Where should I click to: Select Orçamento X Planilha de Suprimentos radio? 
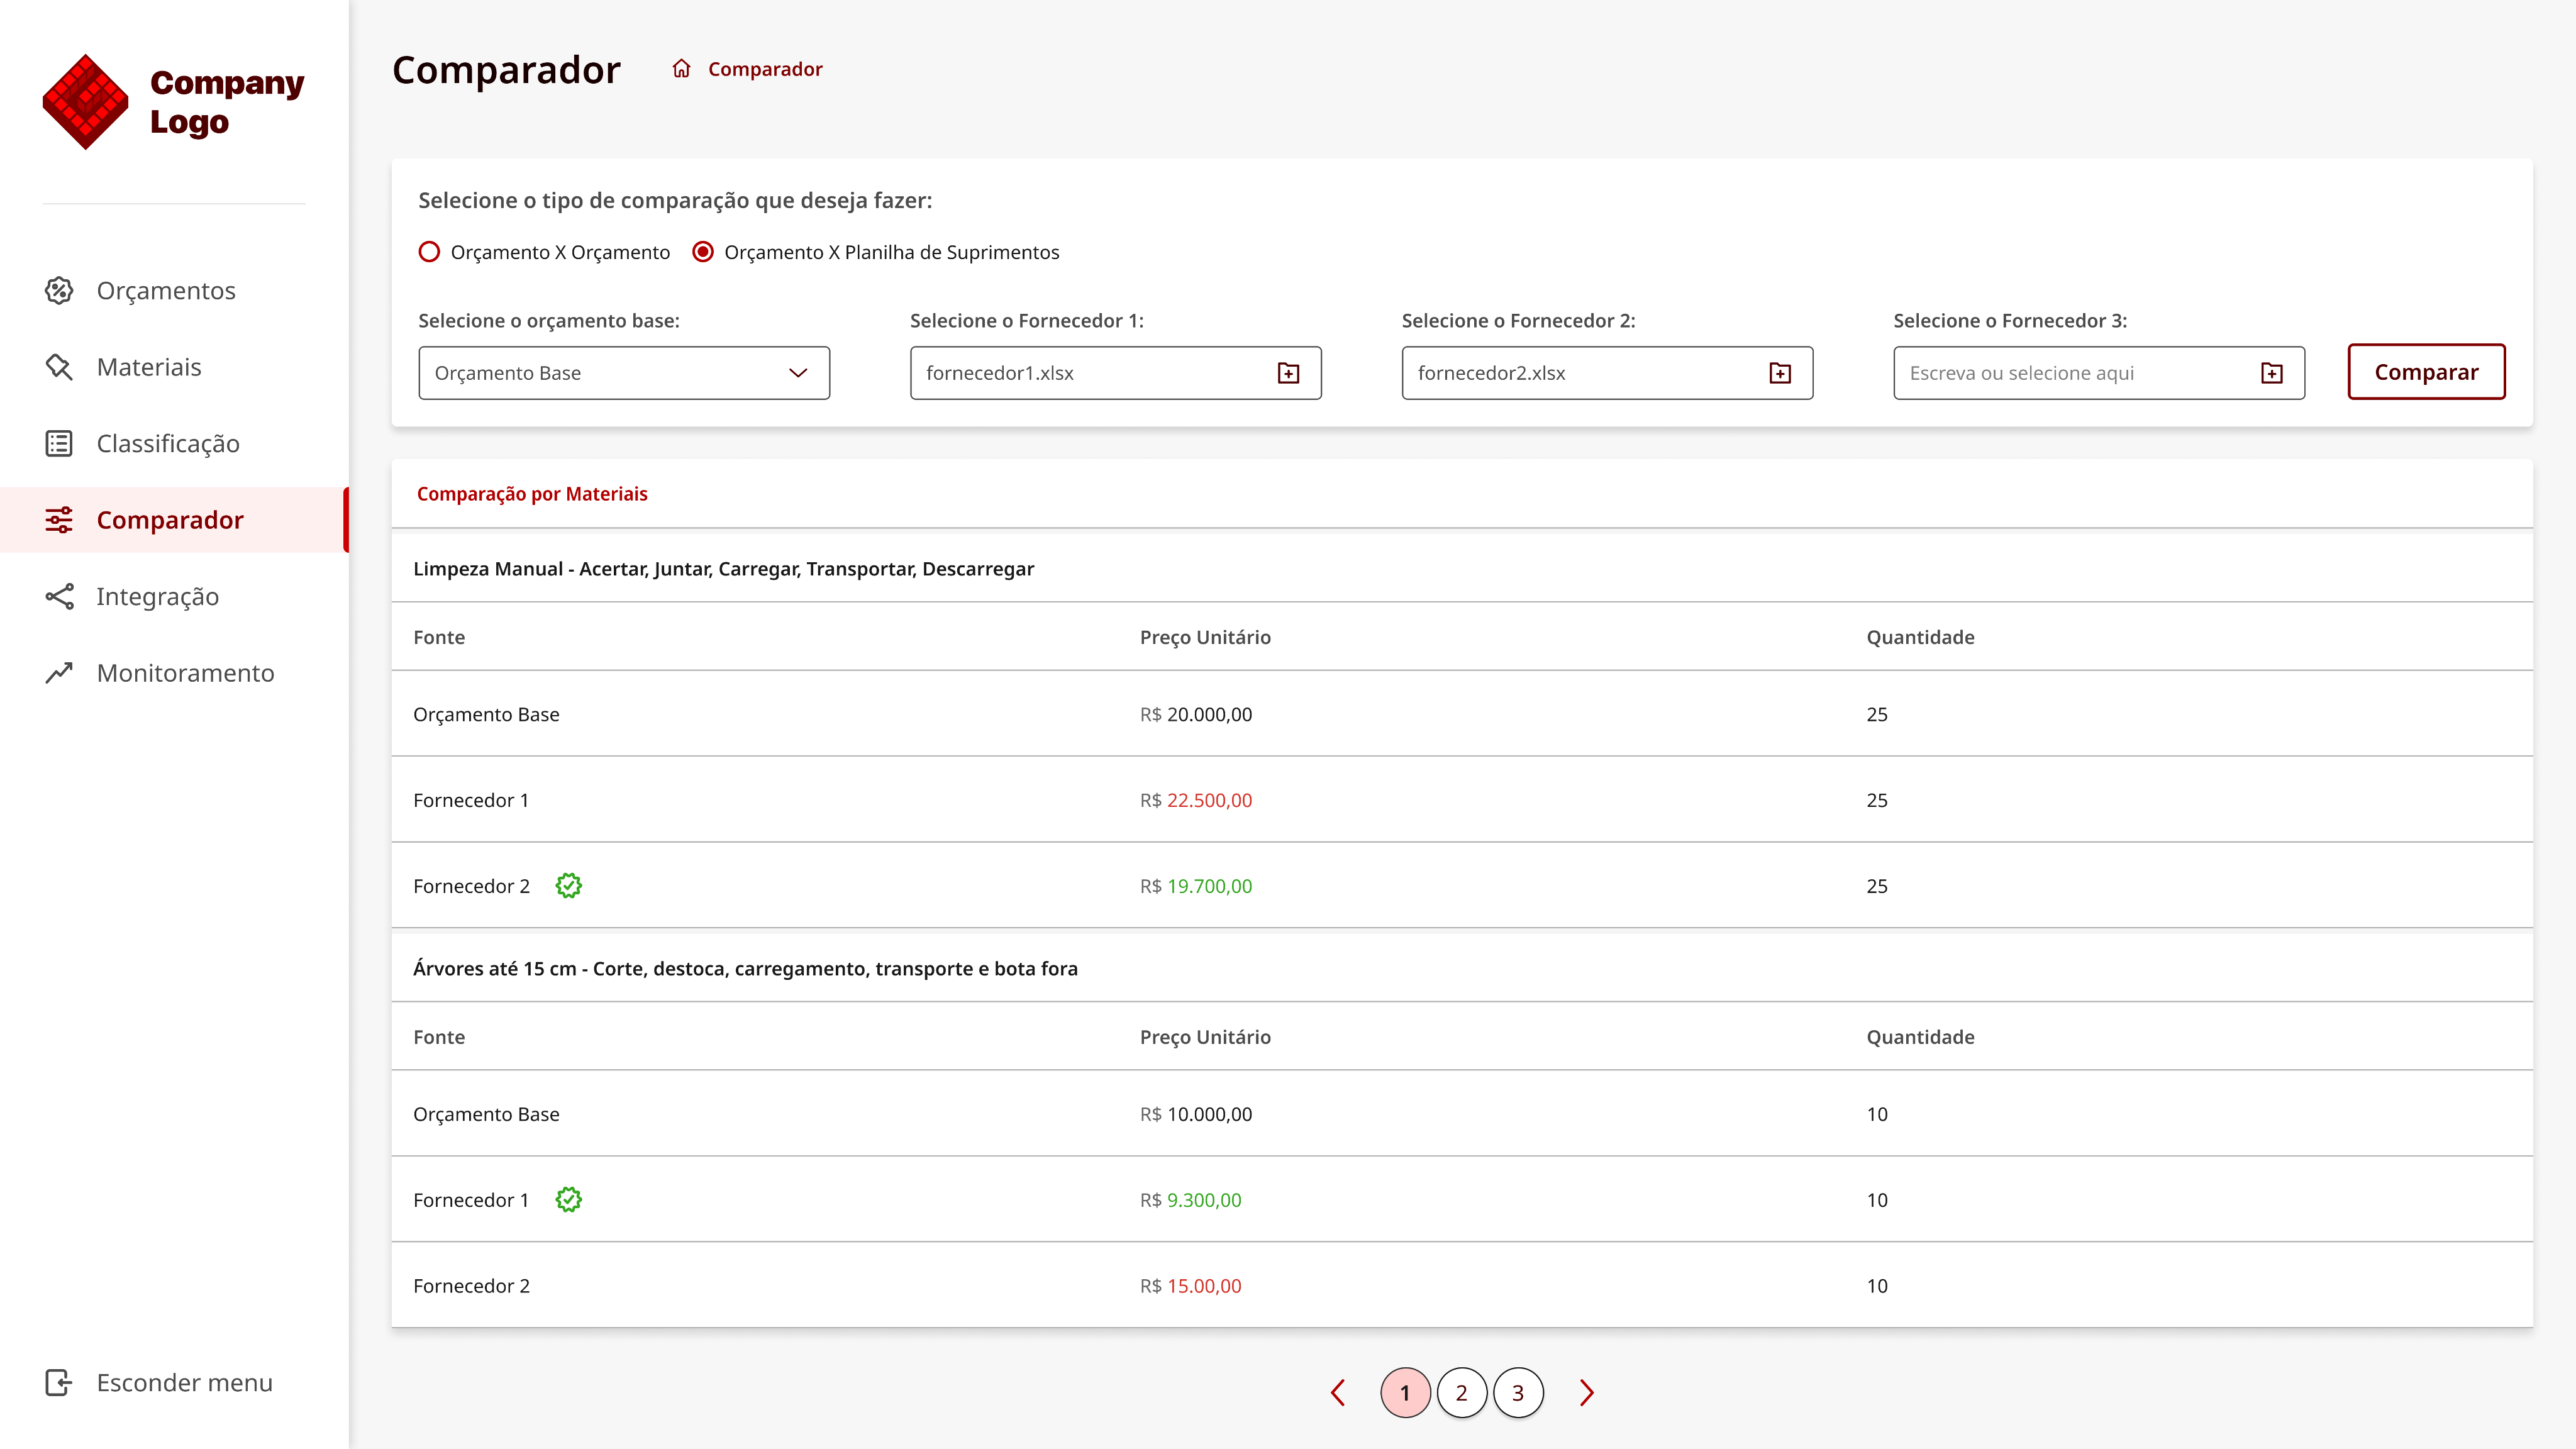pos(703,252)
